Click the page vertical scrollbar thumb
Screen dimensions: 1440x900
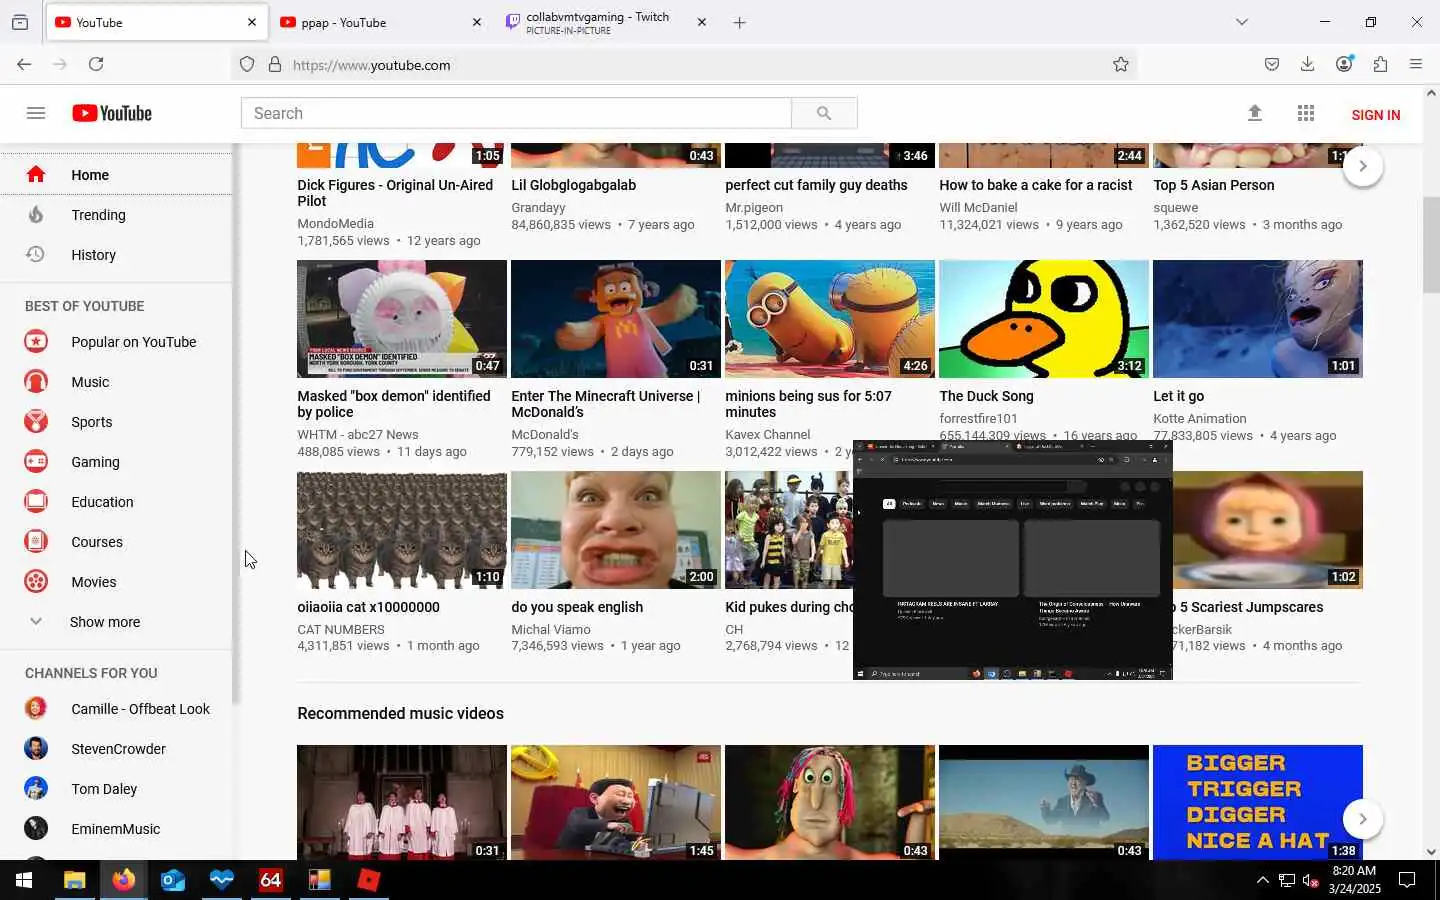coord(1431,245)
